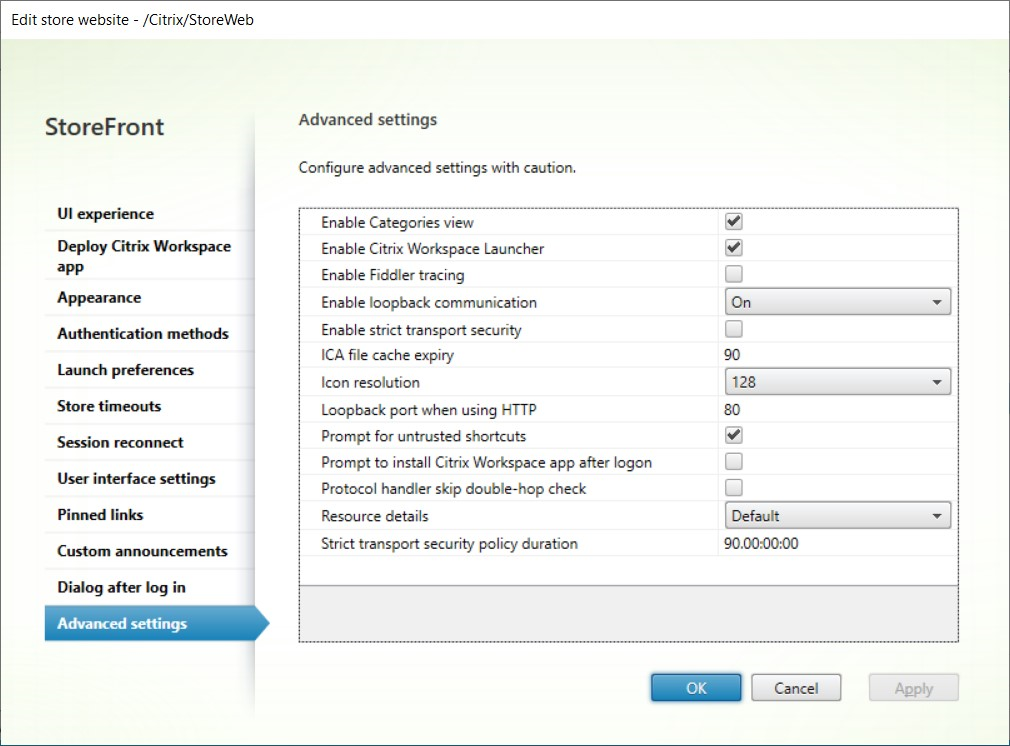Check Protocol handler skip double-hop check
The height and width of the screenshot is (746, 1010).
coord(734,488)
